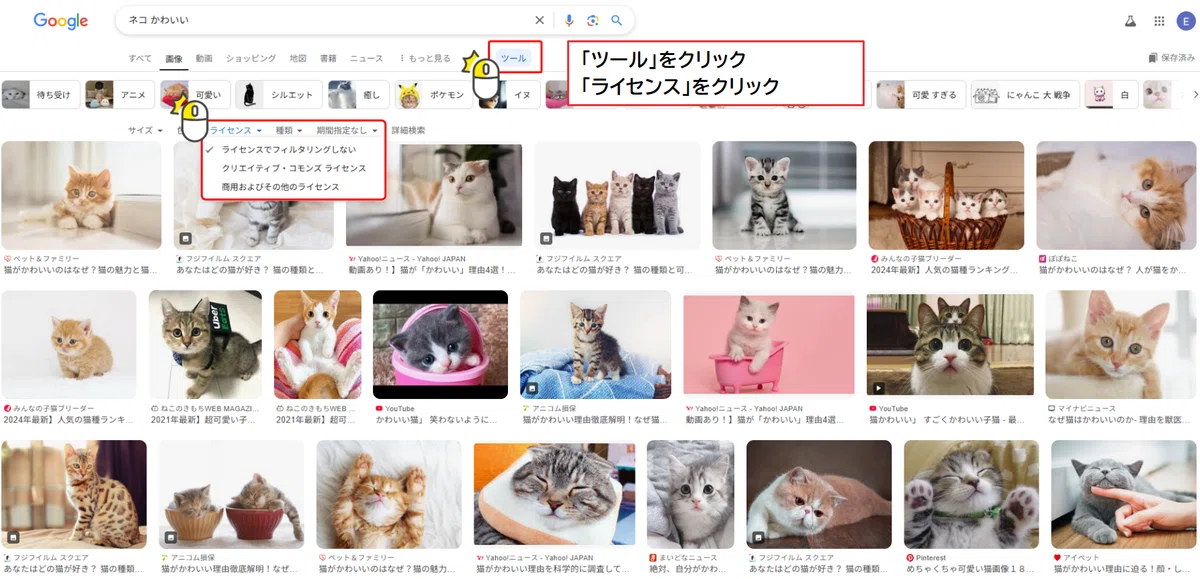Clear the search box with the X icon
Viewport: 1200px width, 579px height.
[x=540, y=20]
